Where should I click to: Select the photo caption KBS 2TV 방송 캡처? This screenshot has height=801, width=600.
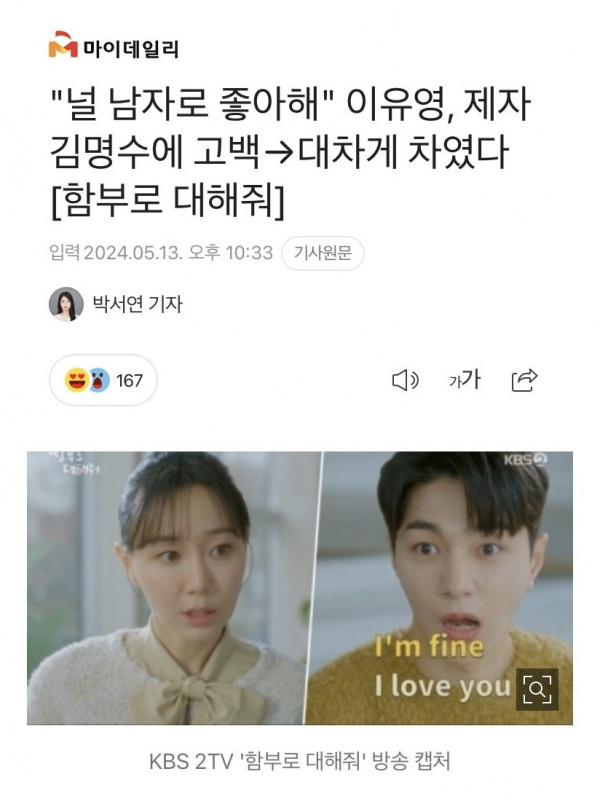[x=300, y=761]
